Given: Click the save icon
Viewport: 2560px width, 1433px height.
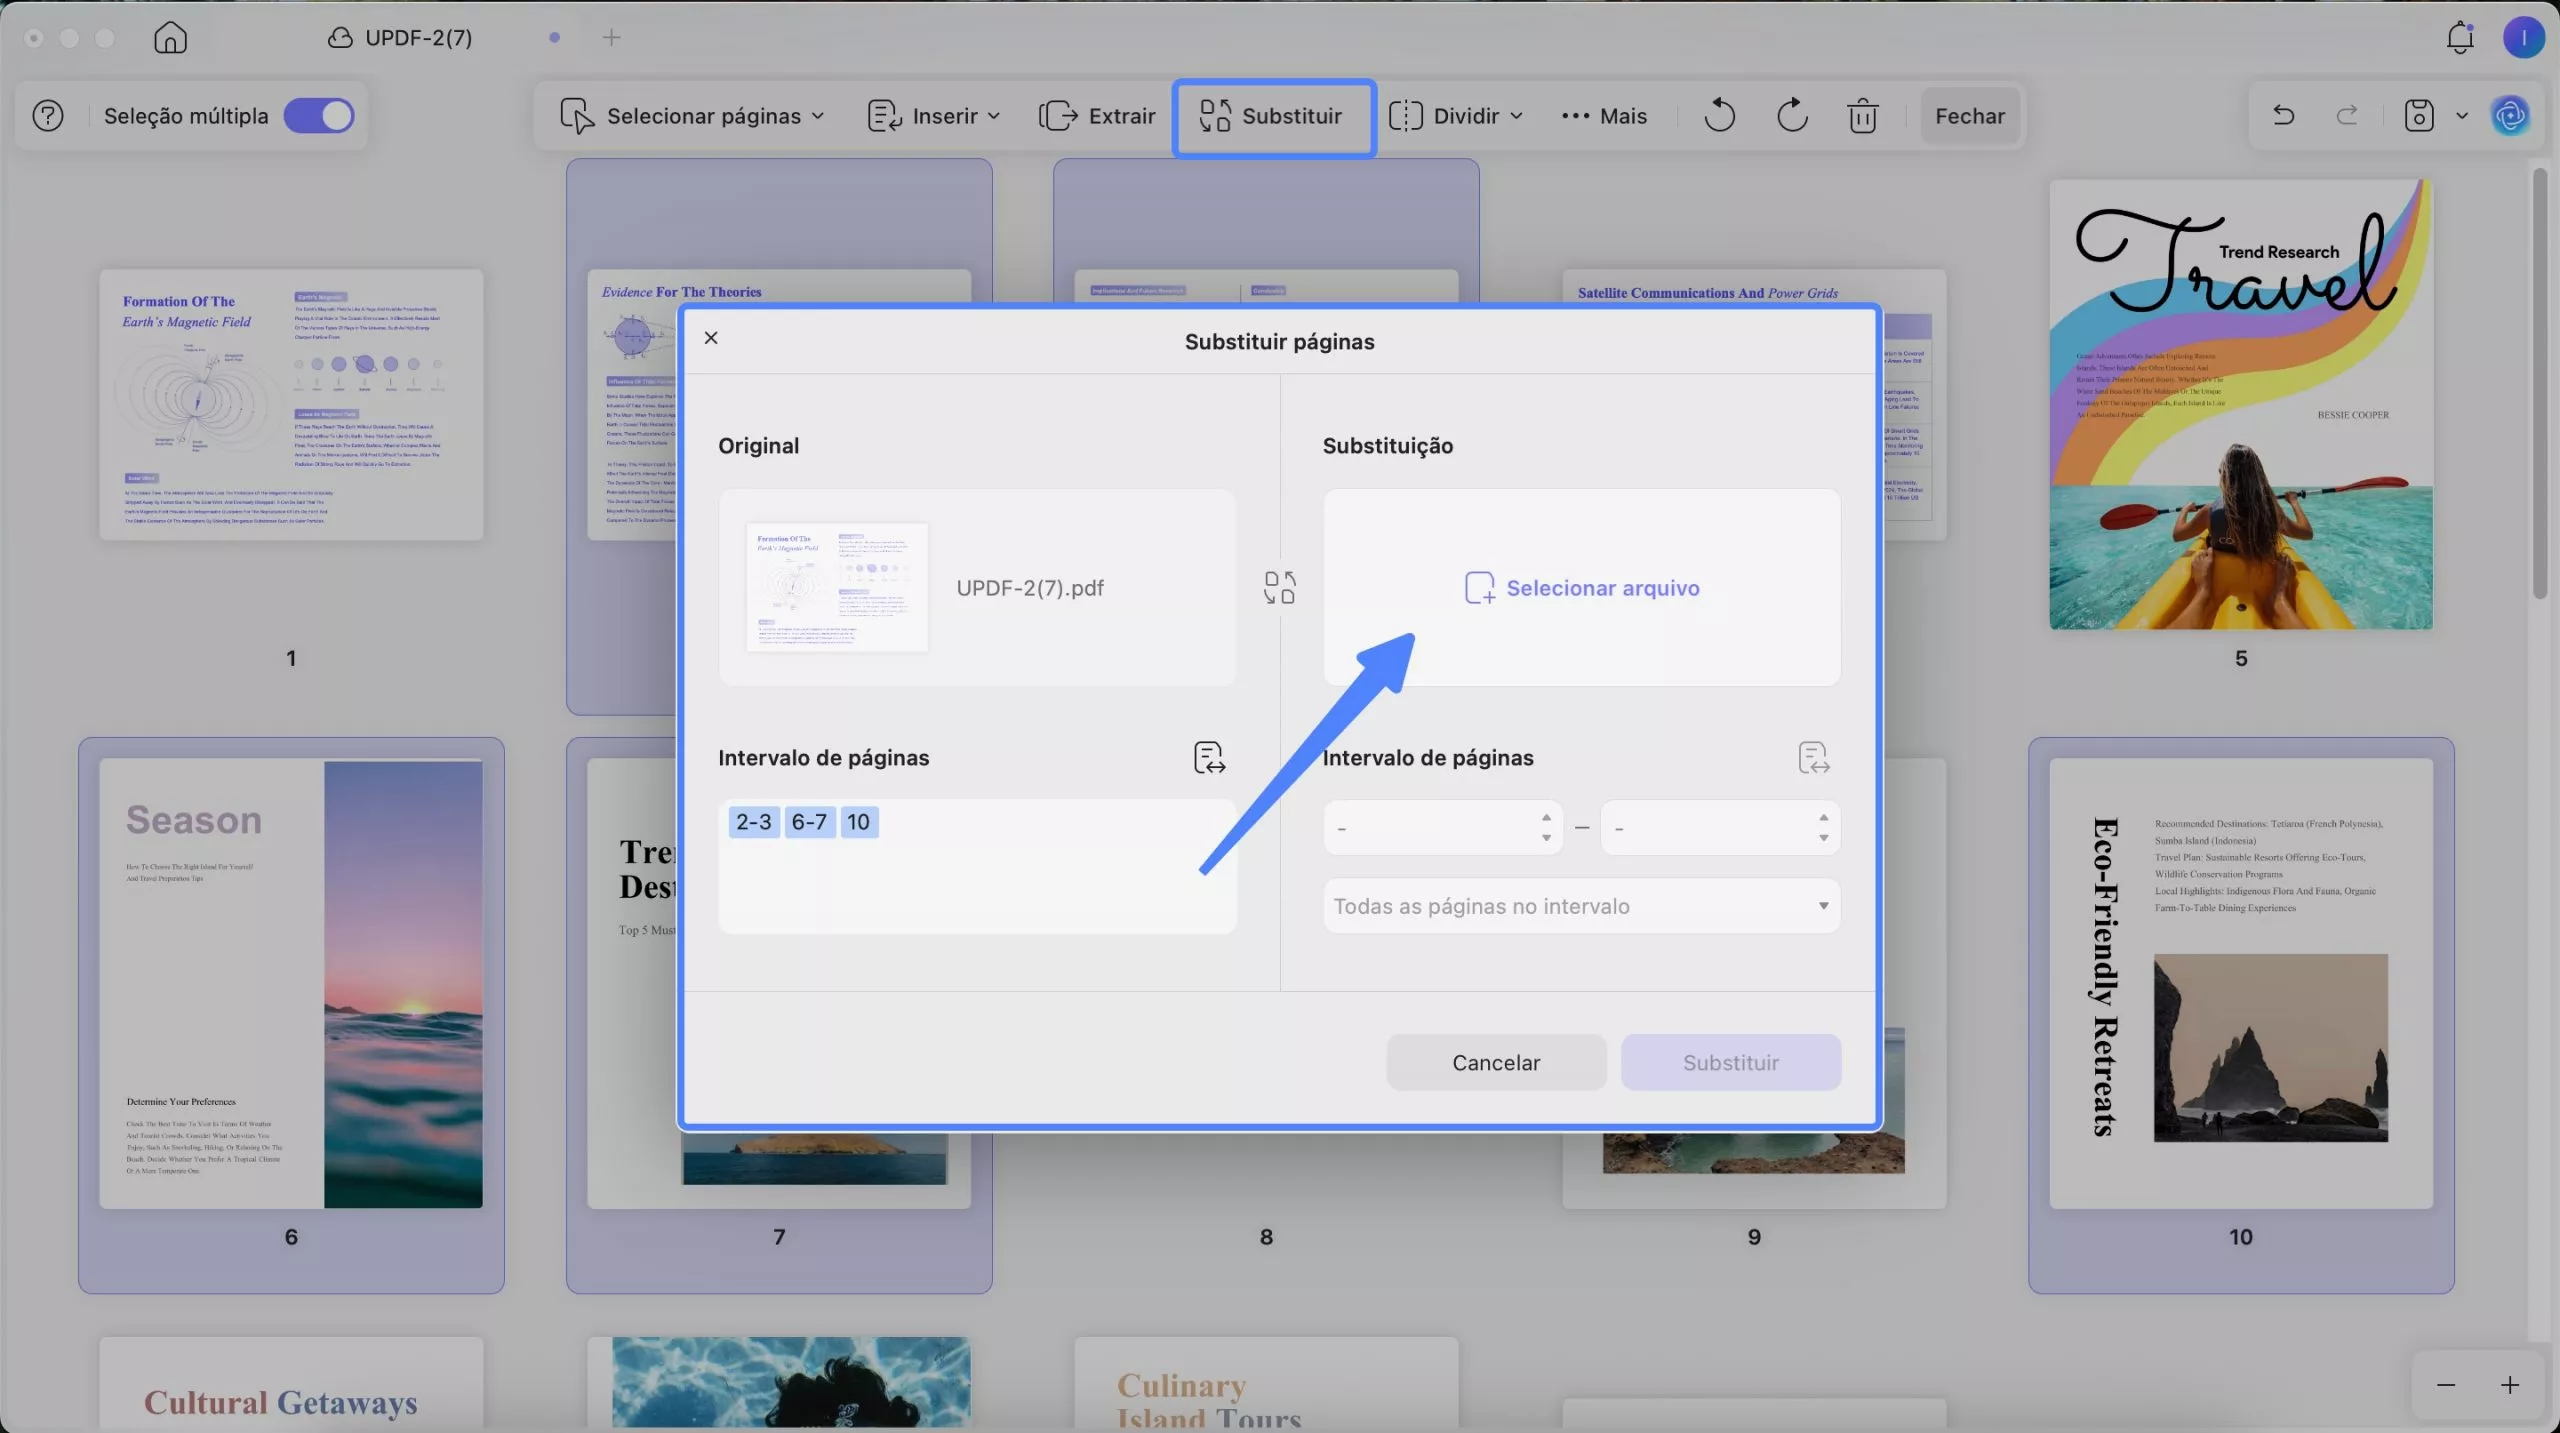Looking at the screenshot, I should 2418,116.
